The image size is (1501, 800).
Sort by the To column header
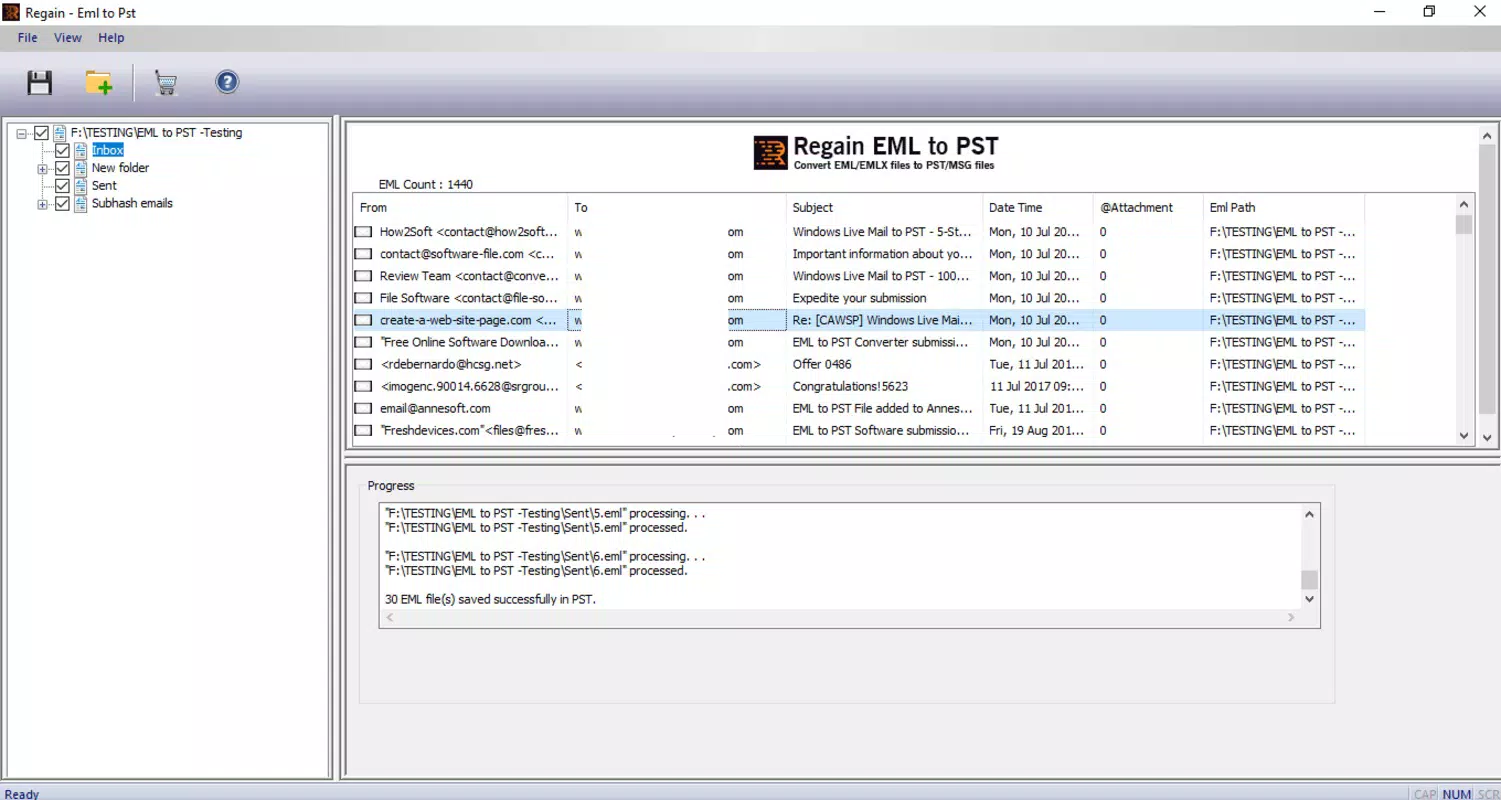[677, 208]
